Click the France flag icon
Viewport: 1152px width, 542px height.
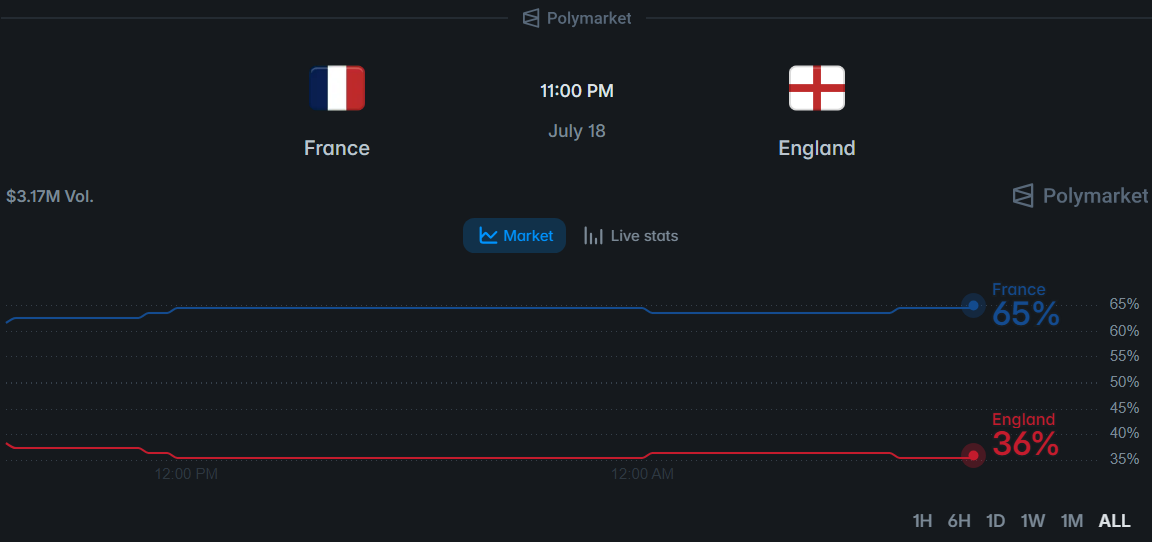(337, 88)
